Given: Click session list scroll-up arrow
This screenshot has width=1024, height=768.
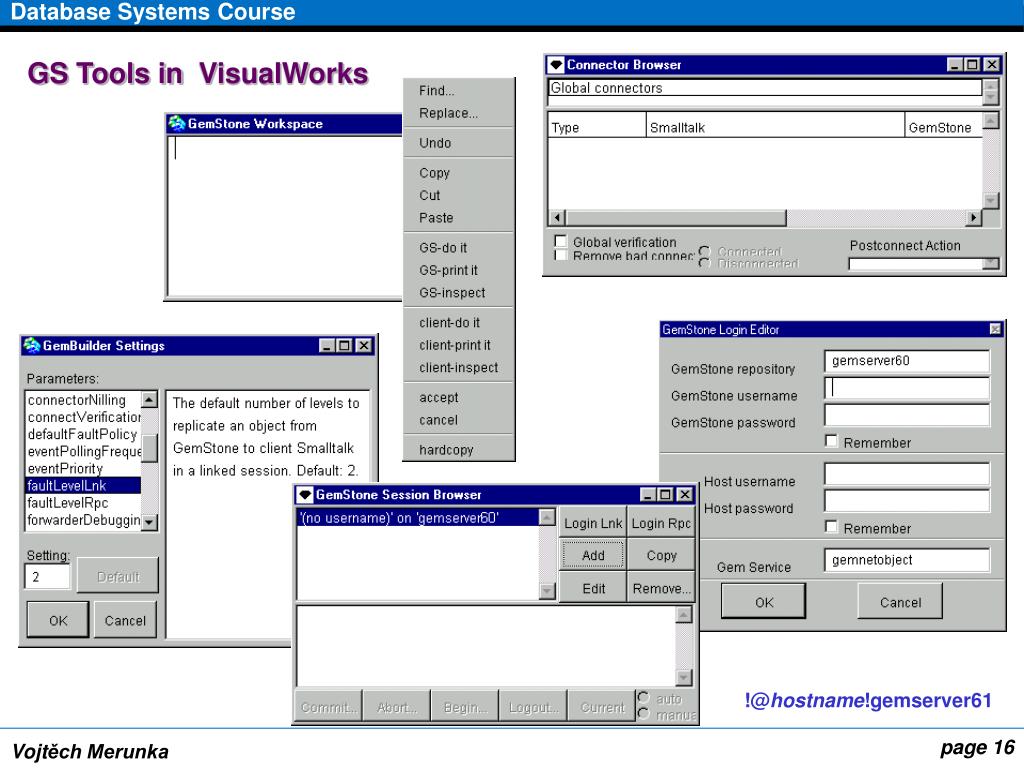Looking at the screenshot, I should pyautogui.click(x=547, y=517).
